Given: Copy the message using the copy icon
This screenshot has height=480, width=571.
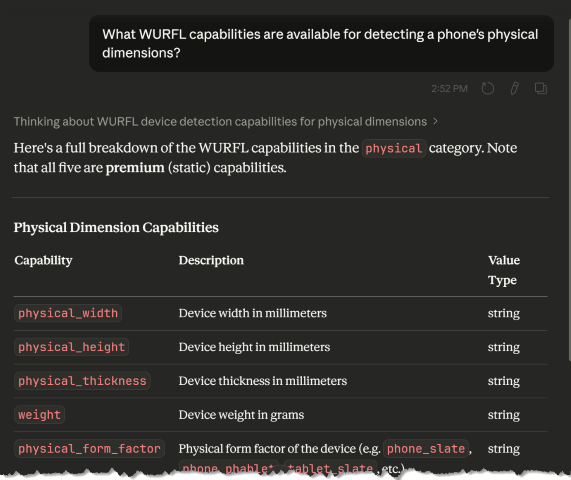Looking at the screenshot, I should click(541, 88).
